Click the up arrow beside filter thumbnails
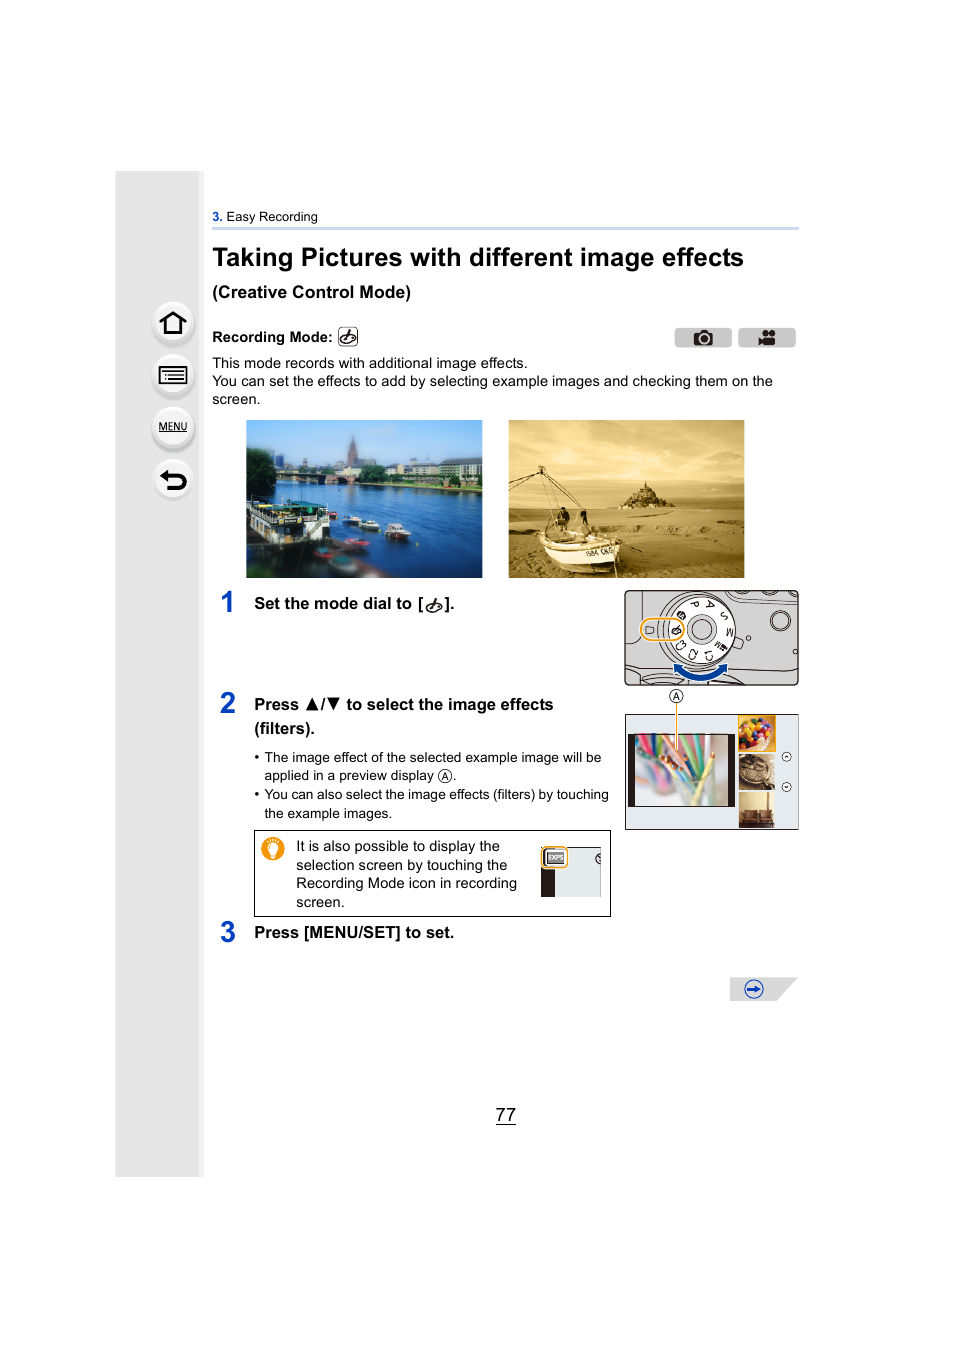 tap(787, 757)
